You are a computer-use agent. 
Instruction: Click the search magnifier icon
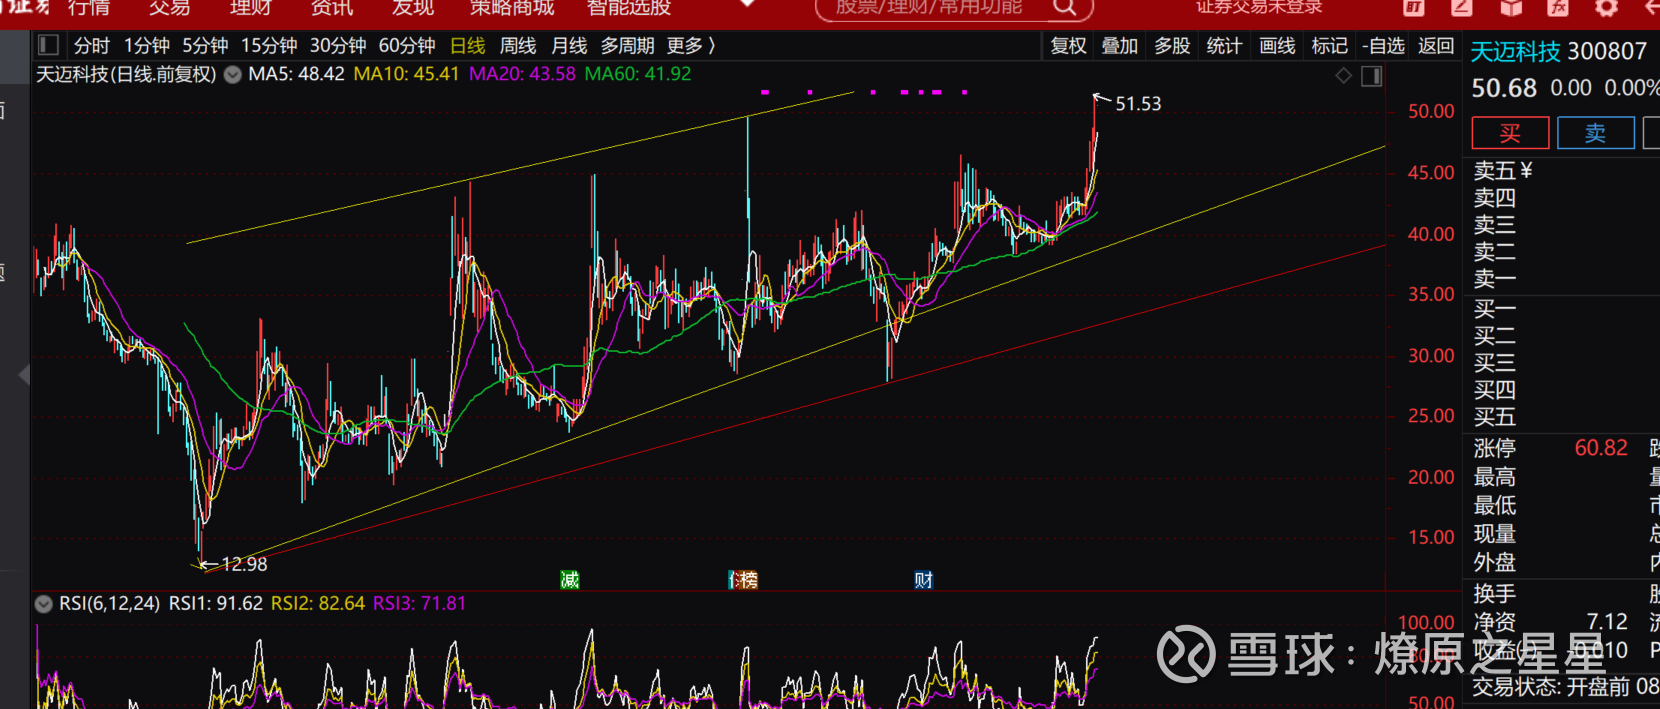click(1065, 8)
